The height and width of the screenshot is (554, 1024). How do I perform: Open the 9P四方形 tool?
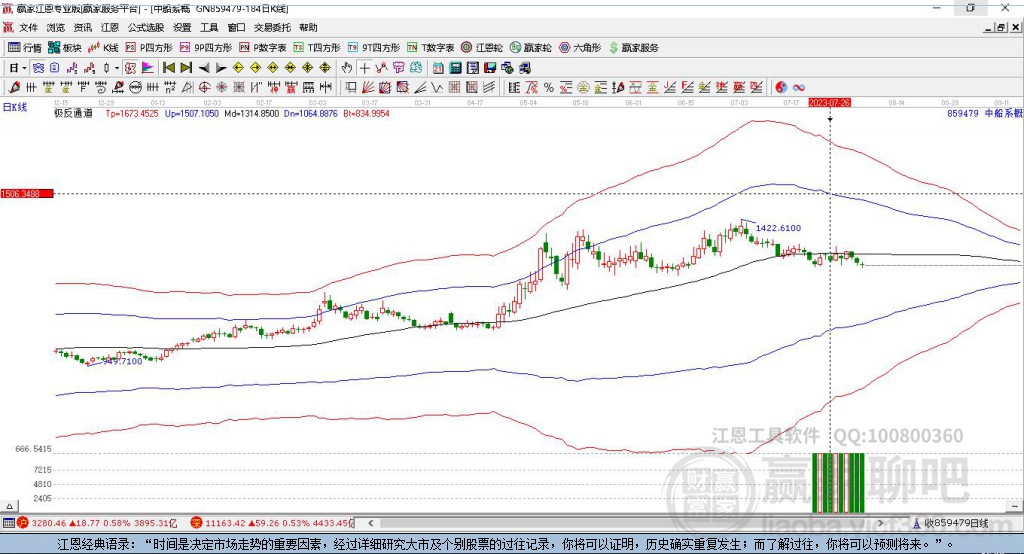206,48
